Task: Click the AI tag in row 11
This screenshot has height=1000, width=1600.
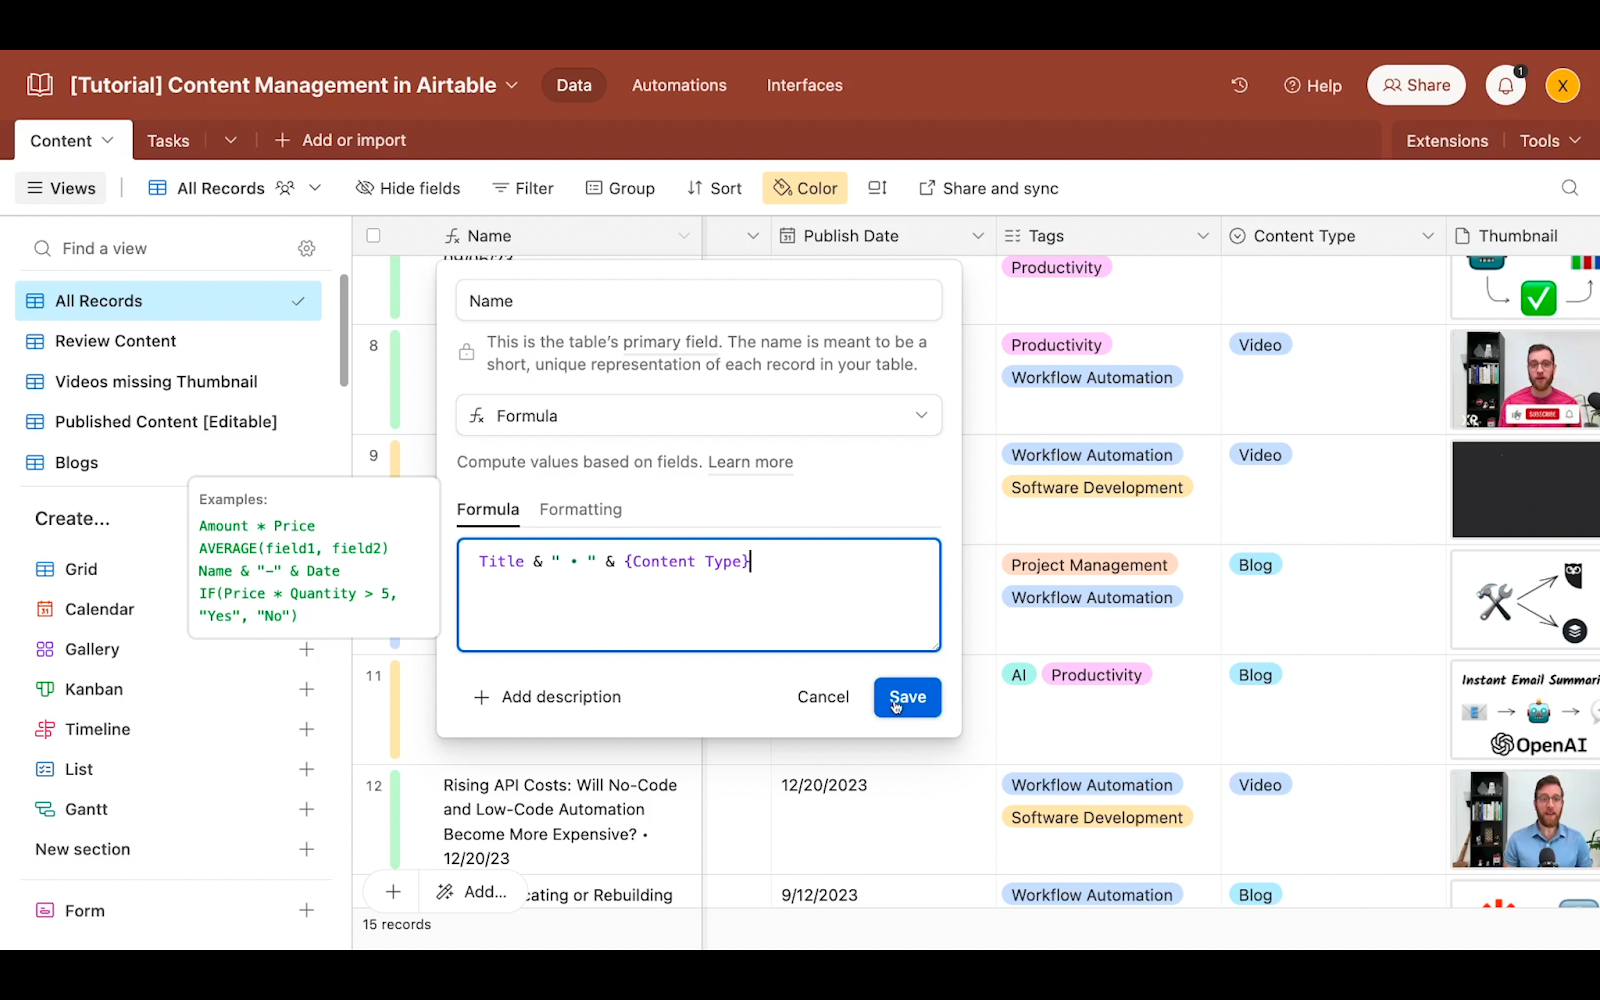Action: tap(1018, 675)
